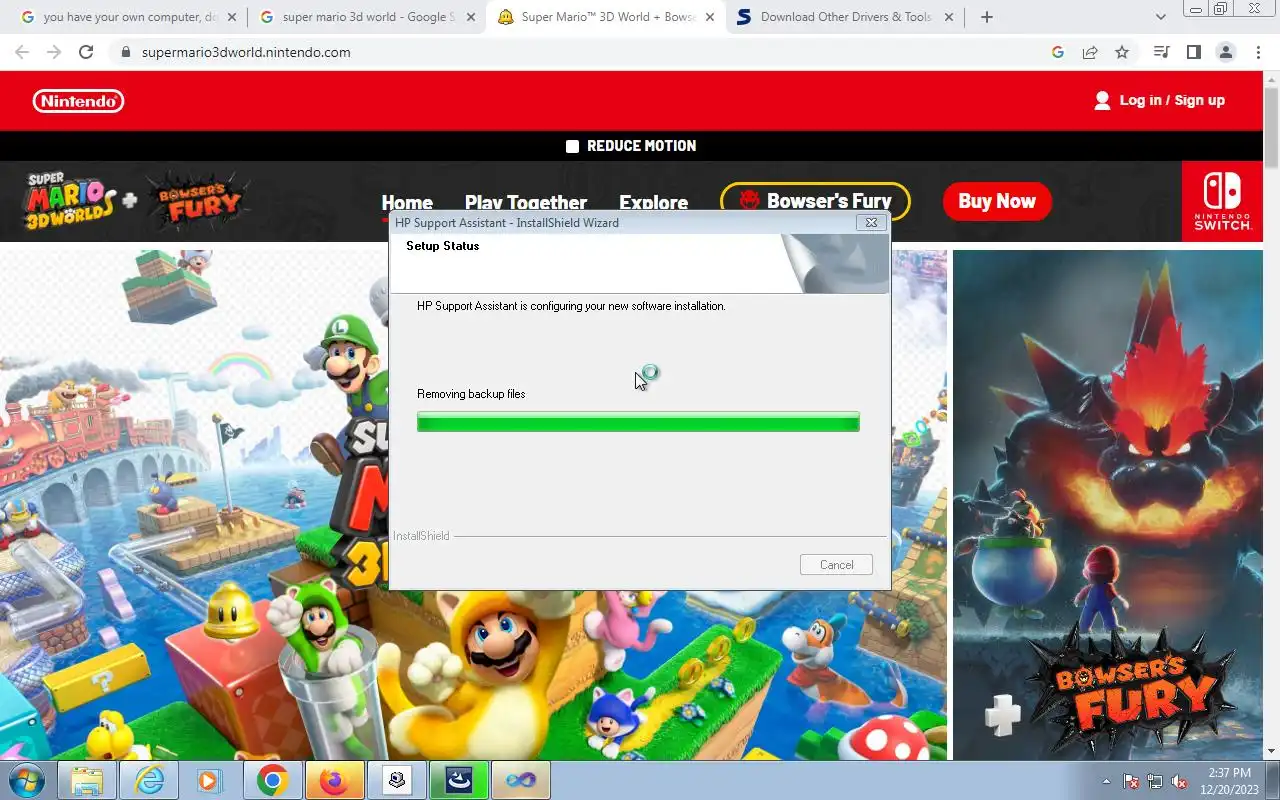Click the Bowser's Fury logo in navigation
The height and width of the screenshot is (800, 1280).
point(197,200)
